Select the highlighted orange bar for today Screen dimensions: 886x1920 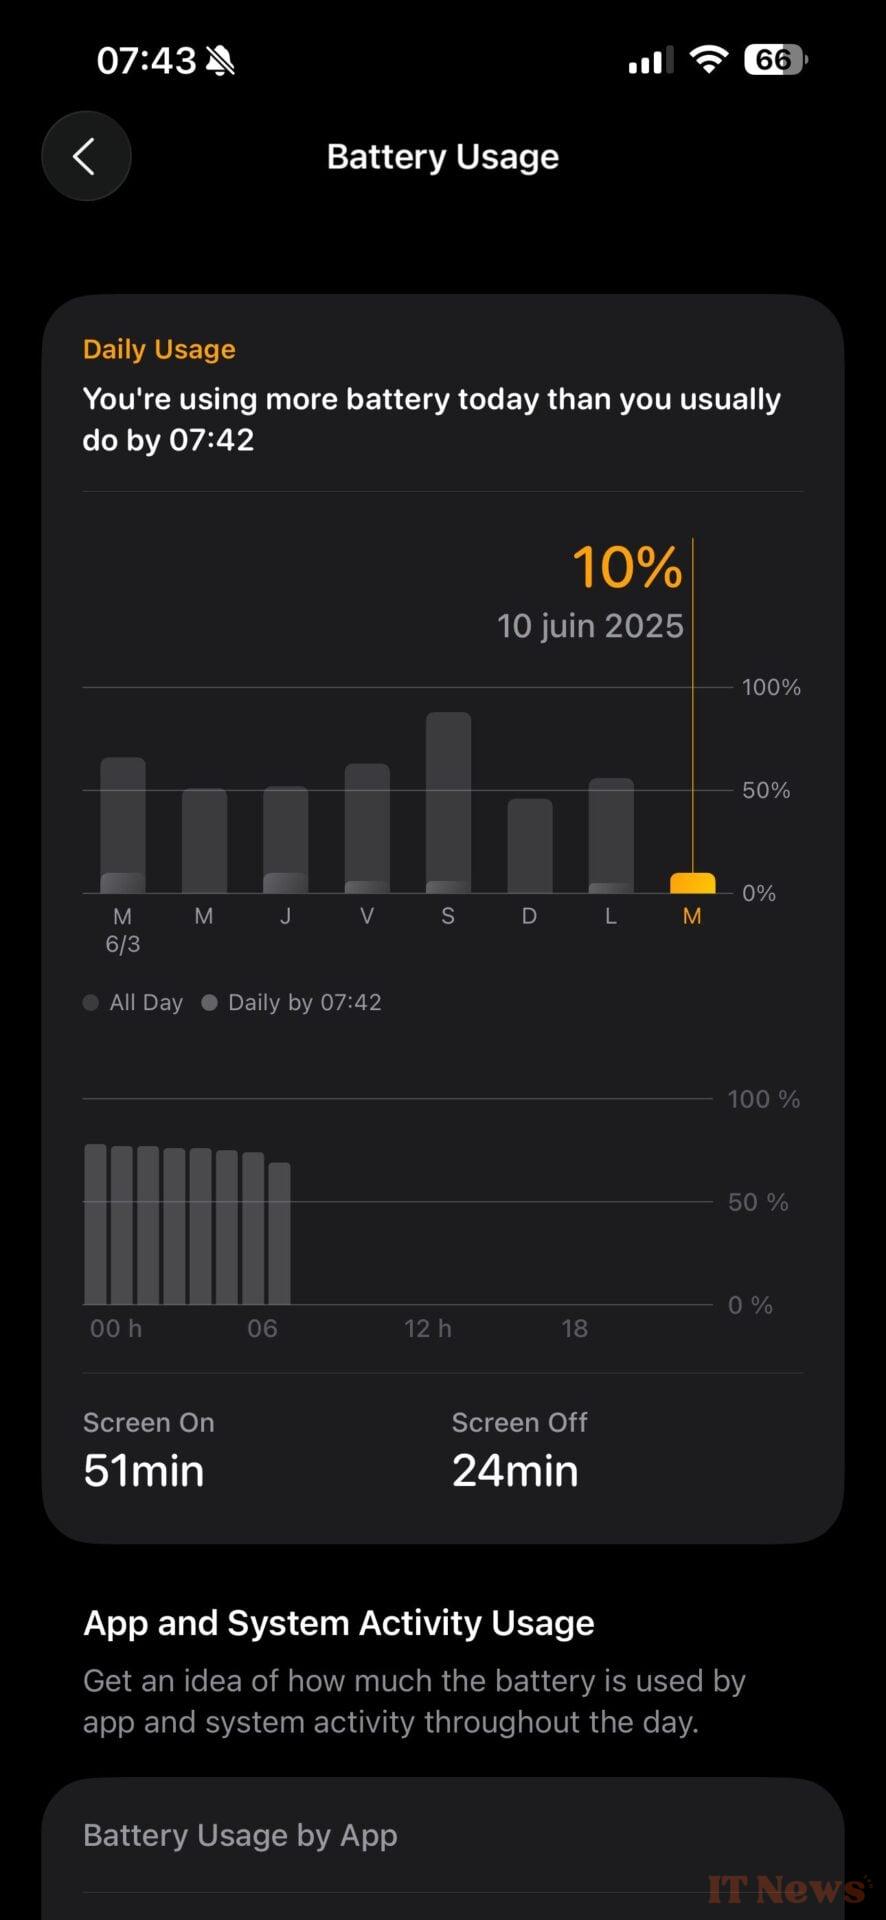click(692, 883)
